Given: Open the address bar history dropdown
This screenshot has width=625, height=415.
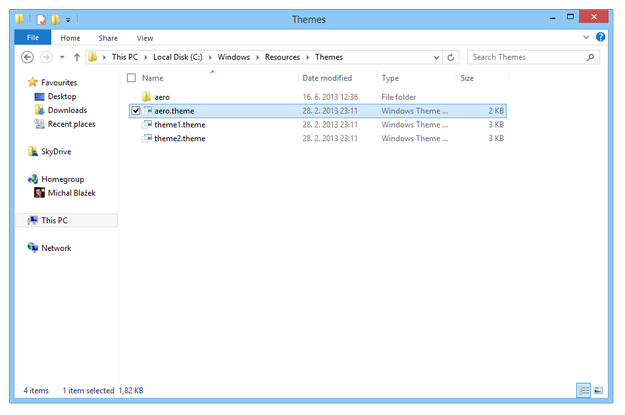Looking at the screenshot, I should (436, 57).
